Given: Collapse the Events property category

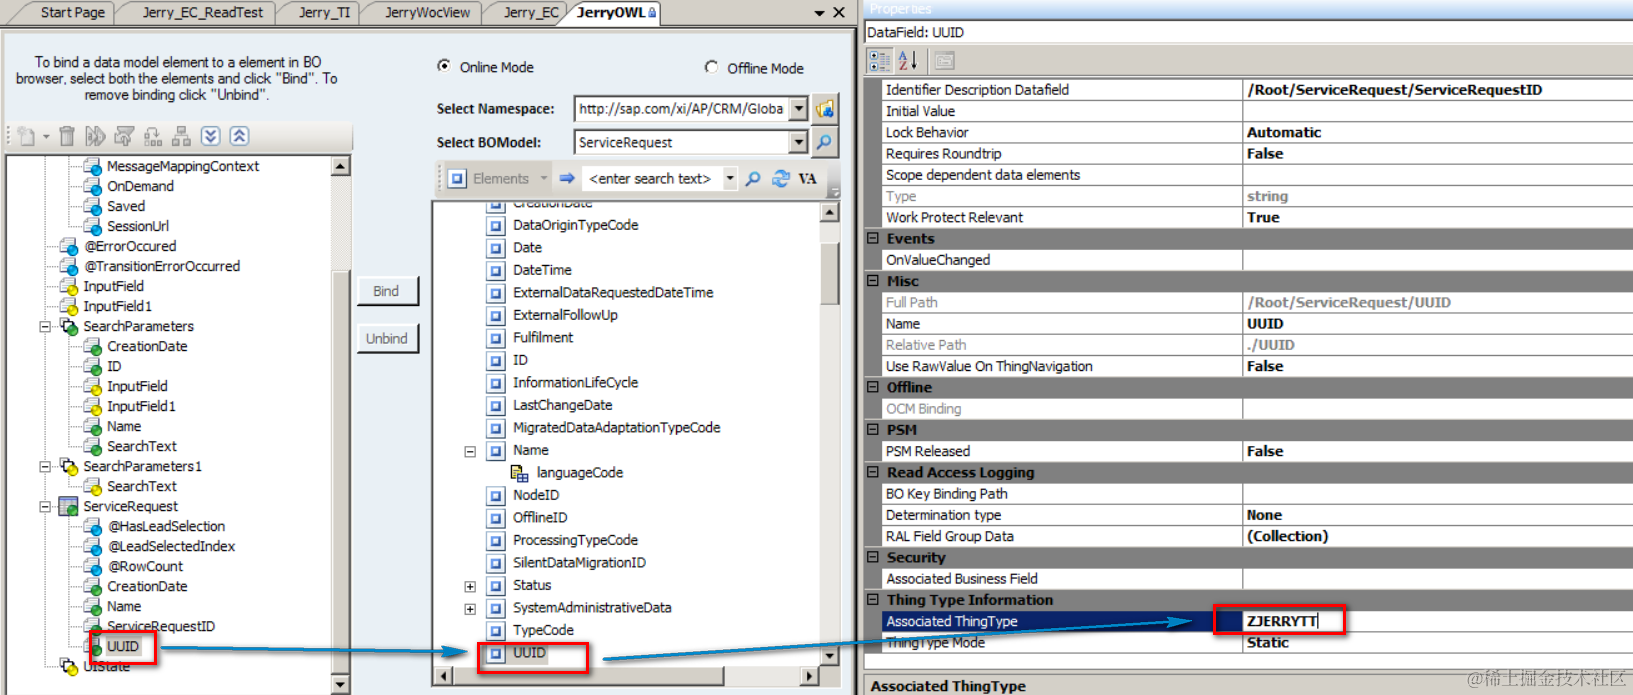Looking at the screenshot, I should [873, 238].
